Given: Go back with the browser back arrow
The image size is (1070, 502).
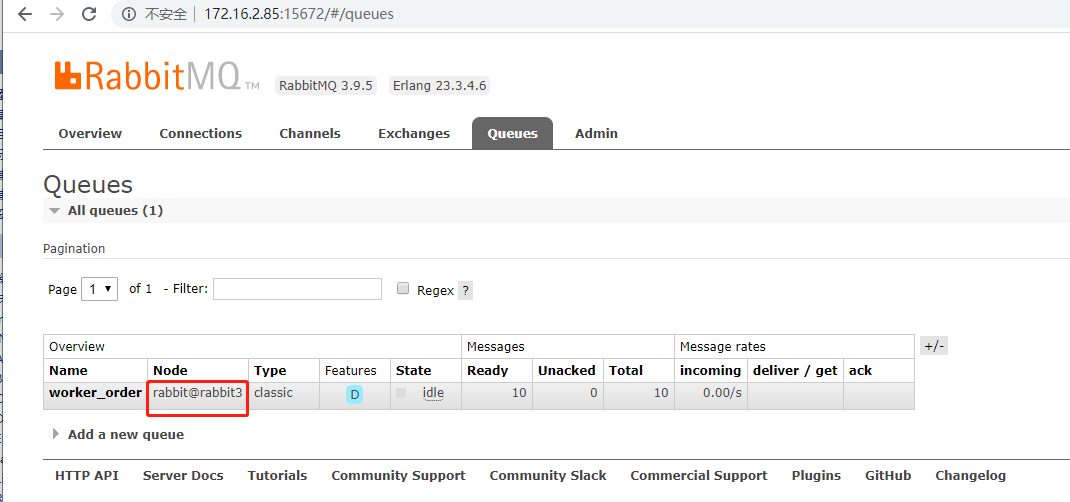Looking at the screenshot, I should pos(25,14).
